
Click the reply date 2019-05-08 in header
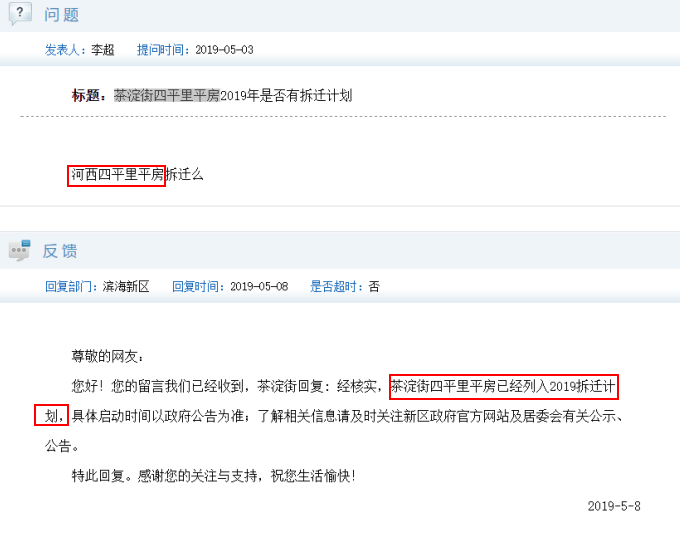coord(259,287)
